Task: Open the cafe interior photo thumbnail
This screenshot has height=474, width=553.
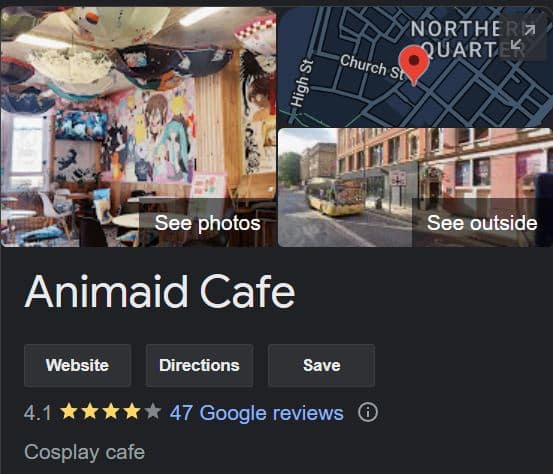Action: (x=138, y=127)
